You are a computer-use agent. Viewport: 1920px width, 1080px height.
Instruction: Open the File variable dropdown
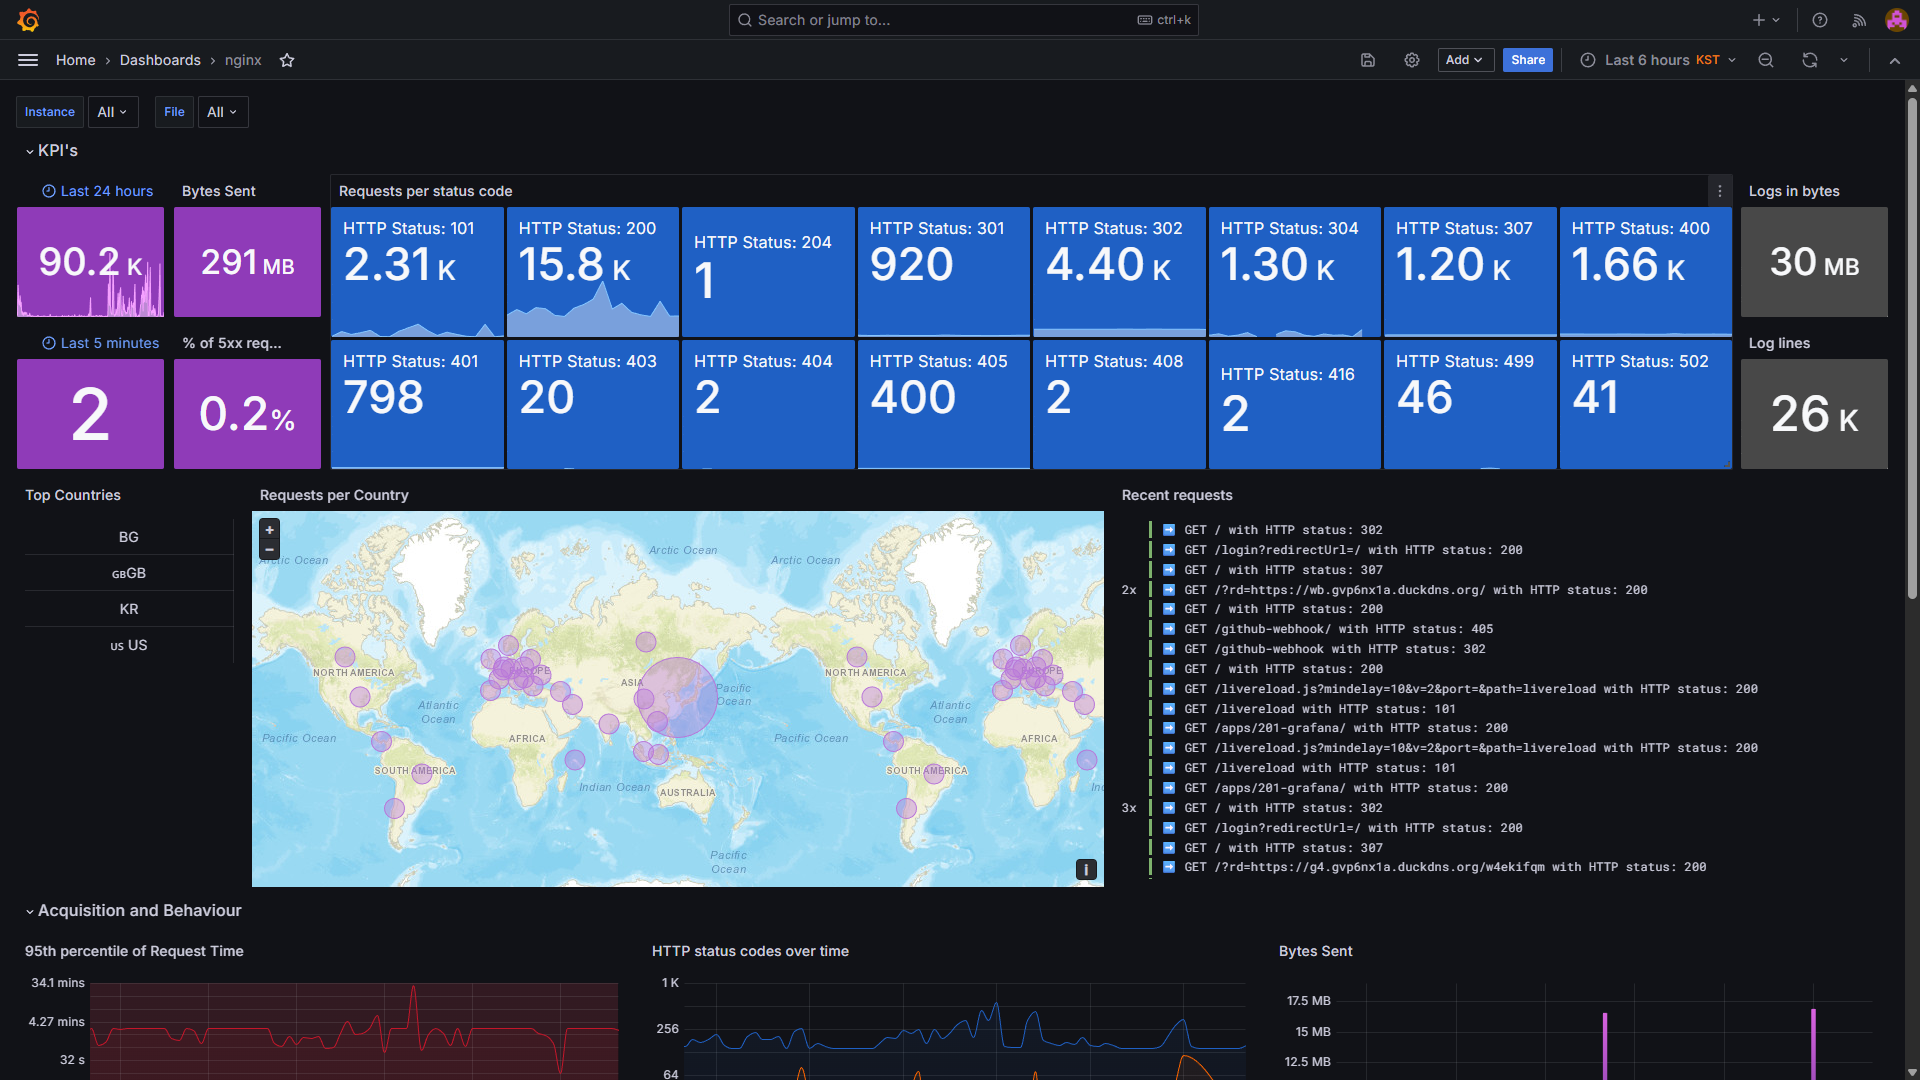[x=222, y=112]
